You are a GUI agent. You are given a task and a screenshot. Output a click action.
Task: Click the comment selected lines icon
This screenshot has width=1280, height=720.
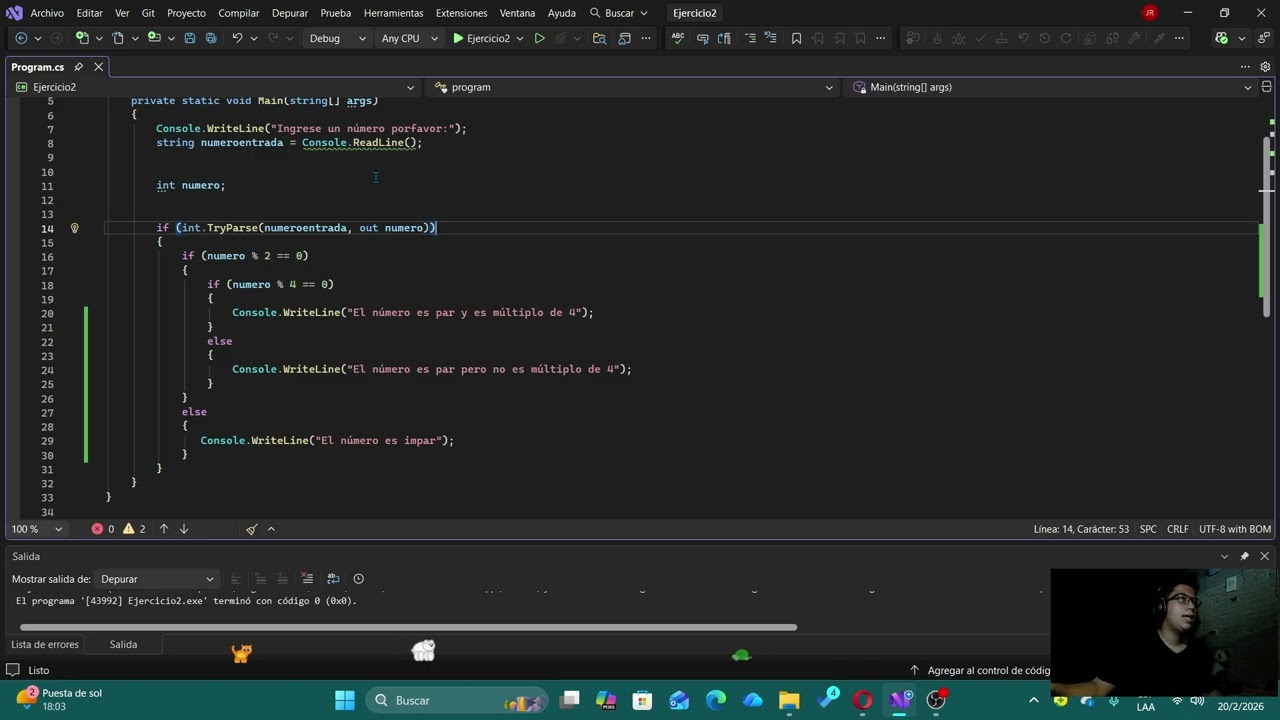[750, 38]
